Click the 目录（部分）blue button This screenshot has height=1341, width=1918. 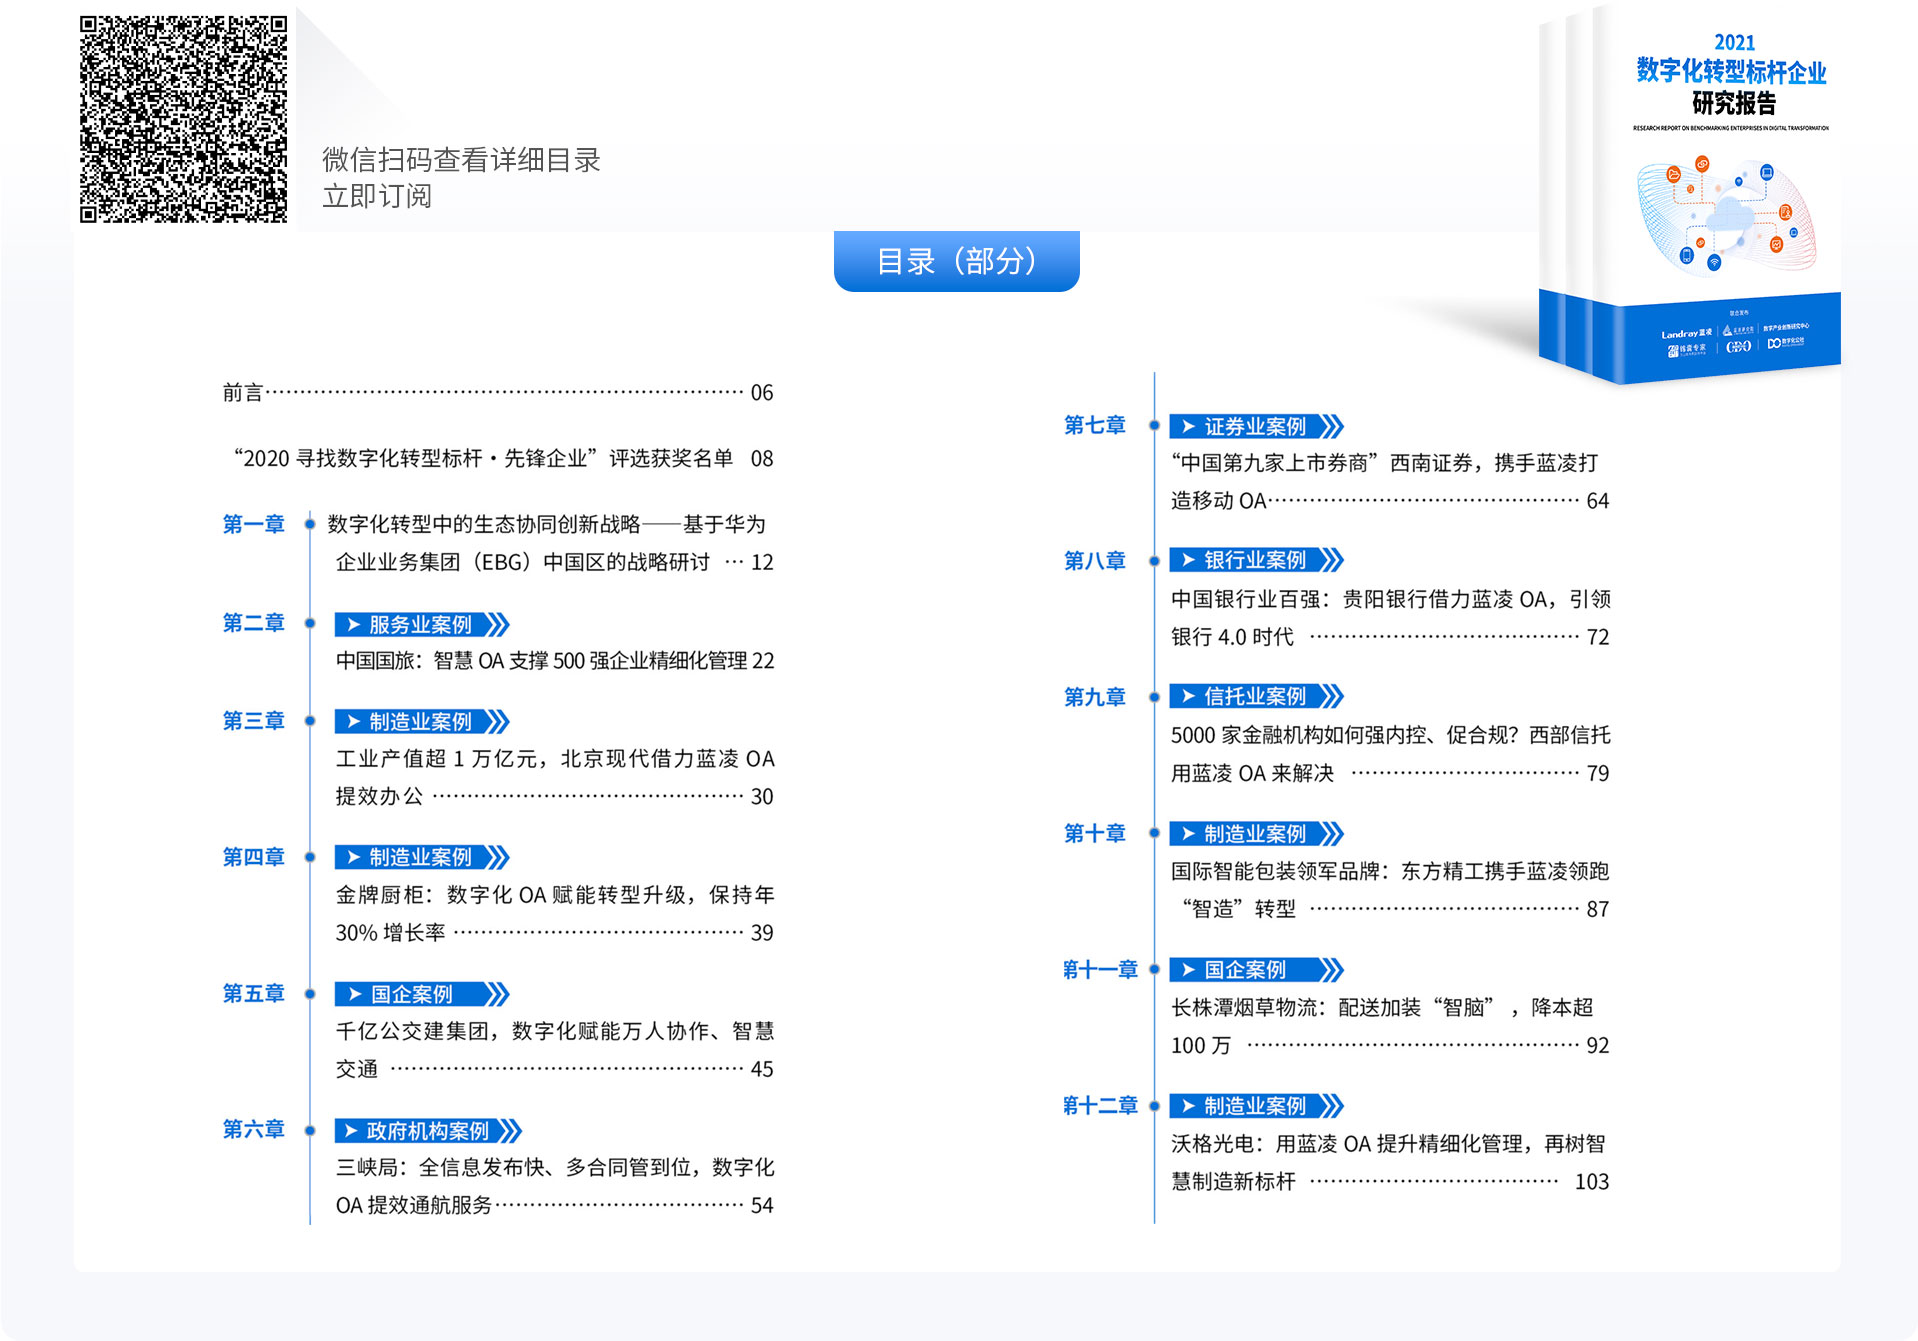click(x=956, y=262)
